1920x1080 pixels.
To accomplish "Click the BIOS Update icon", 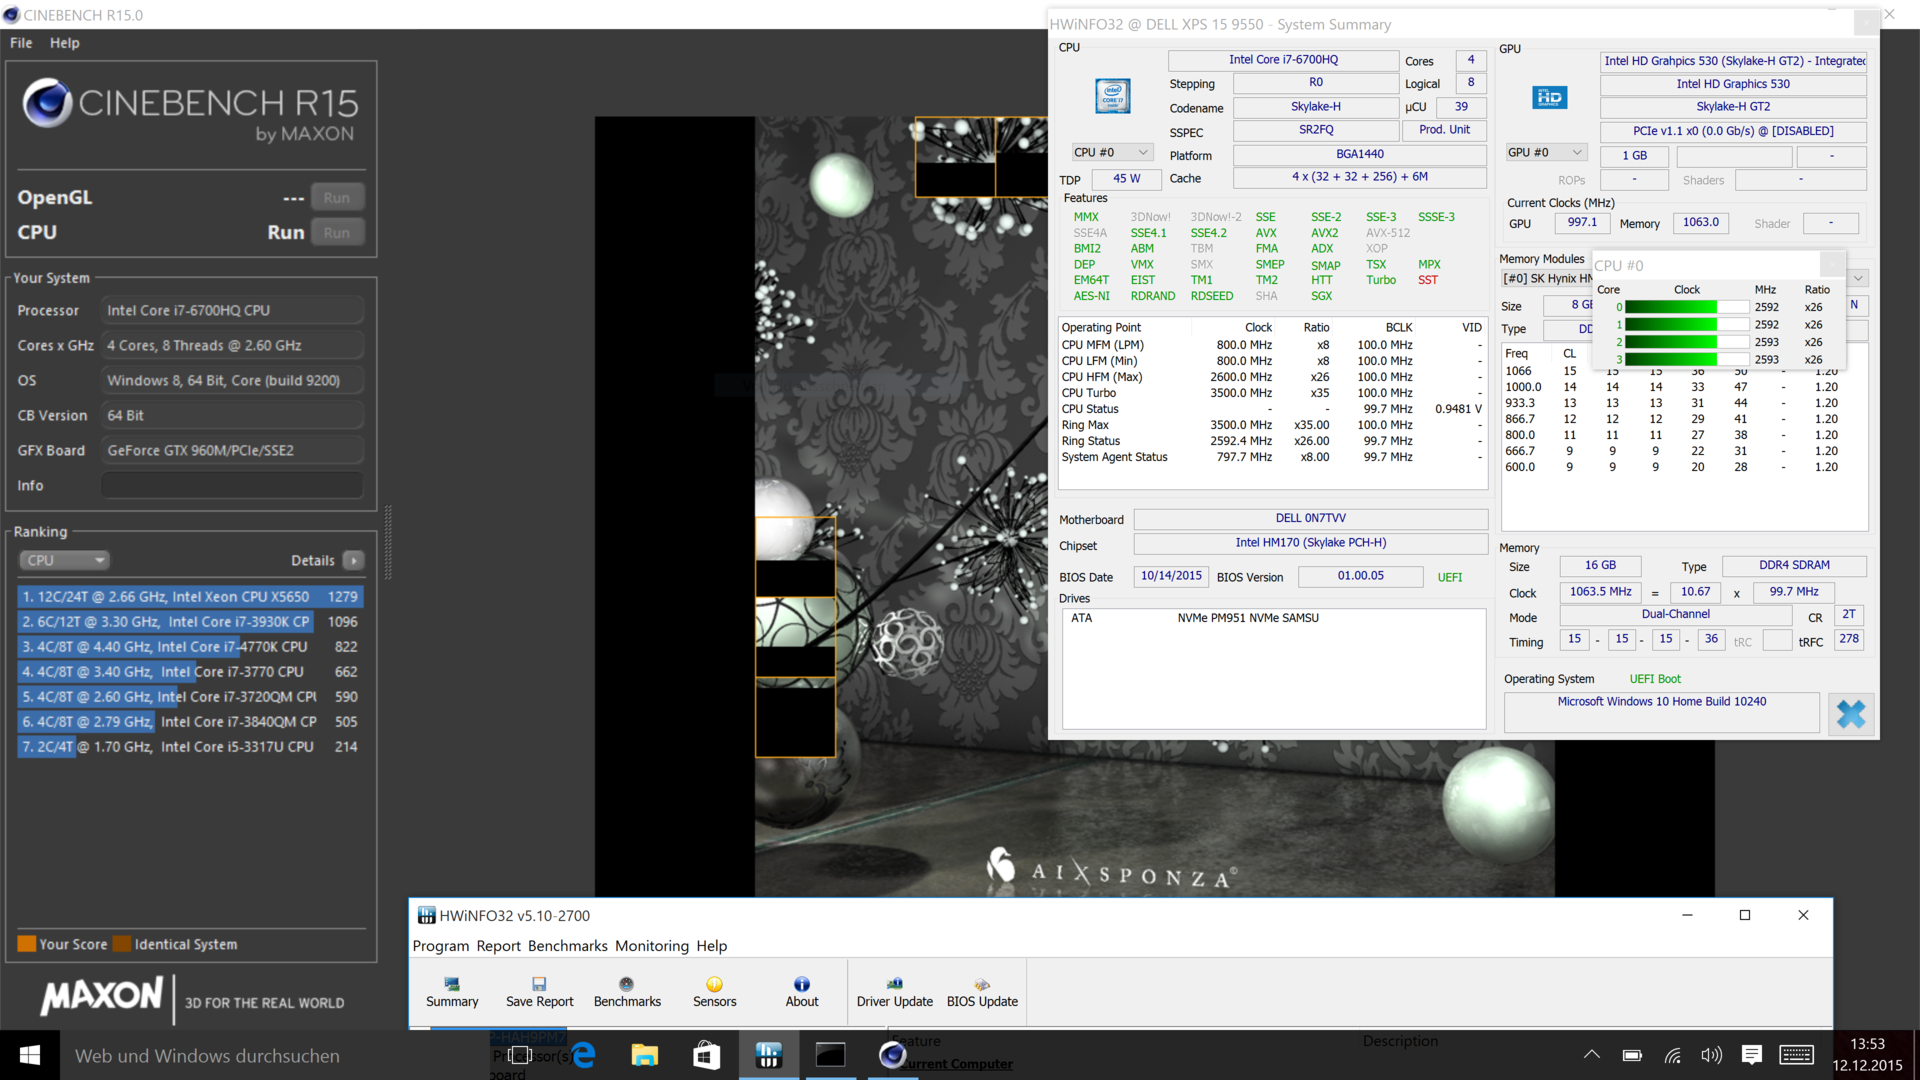I will pos(982,991).
